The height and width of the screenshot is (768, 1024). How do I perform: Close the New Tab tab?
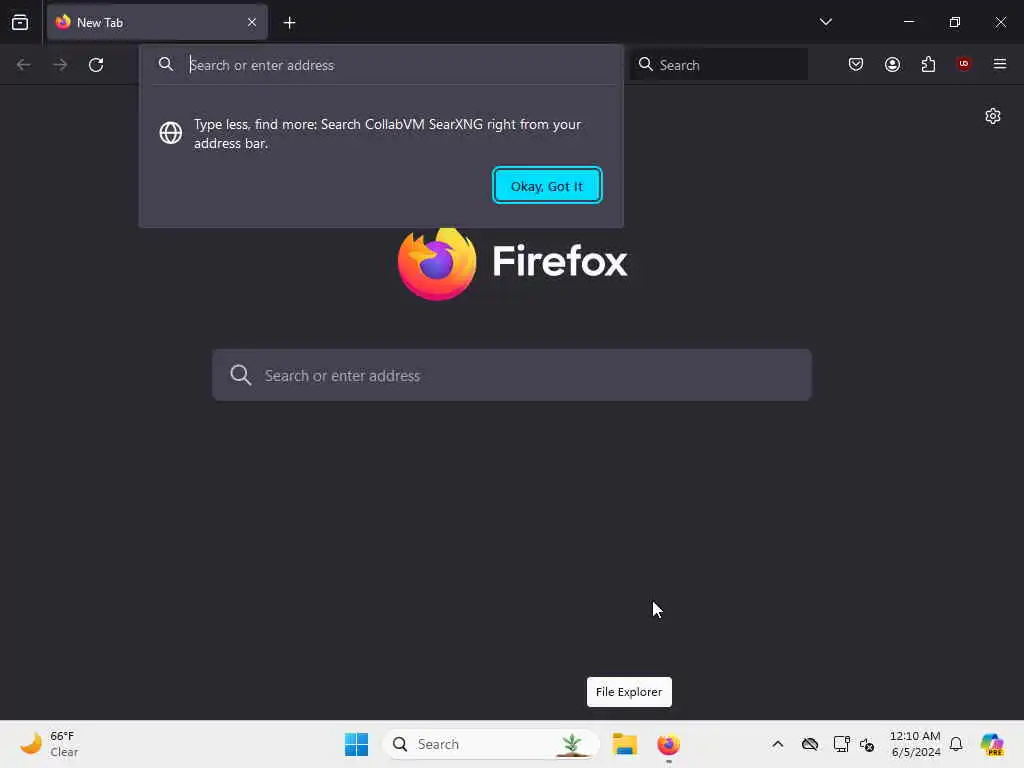coord(251,22)
